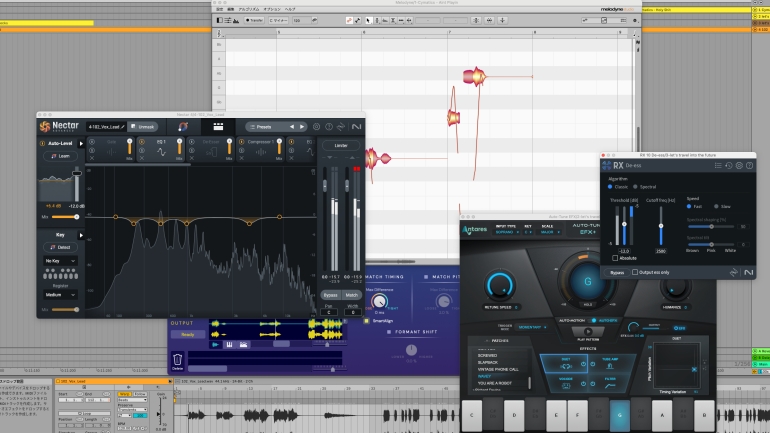The height and width of the screenshot is (433, 770).
Task: Expand Key panel arrow in Nectar
Action: [81, 235]
